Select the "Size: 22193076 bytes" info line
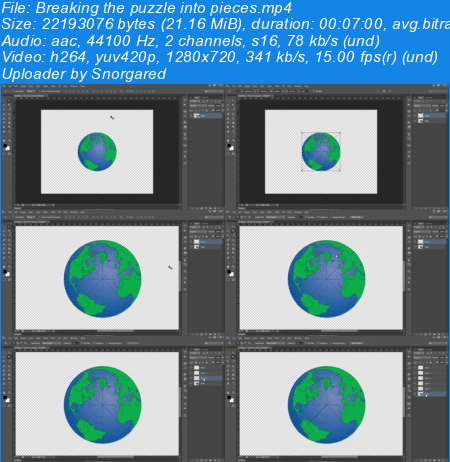Screen dimensions: 450x462 (x=225, y=24)
